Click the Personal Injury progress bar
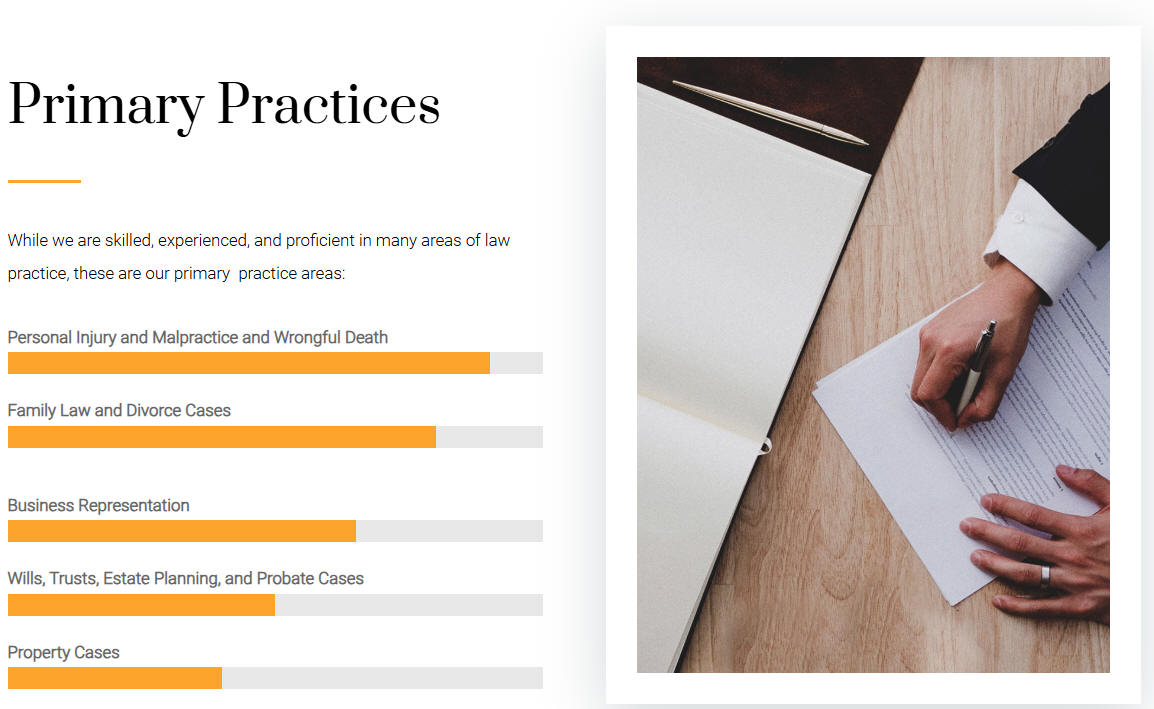This screenshot has height=709, width=1154. [275, 363]
